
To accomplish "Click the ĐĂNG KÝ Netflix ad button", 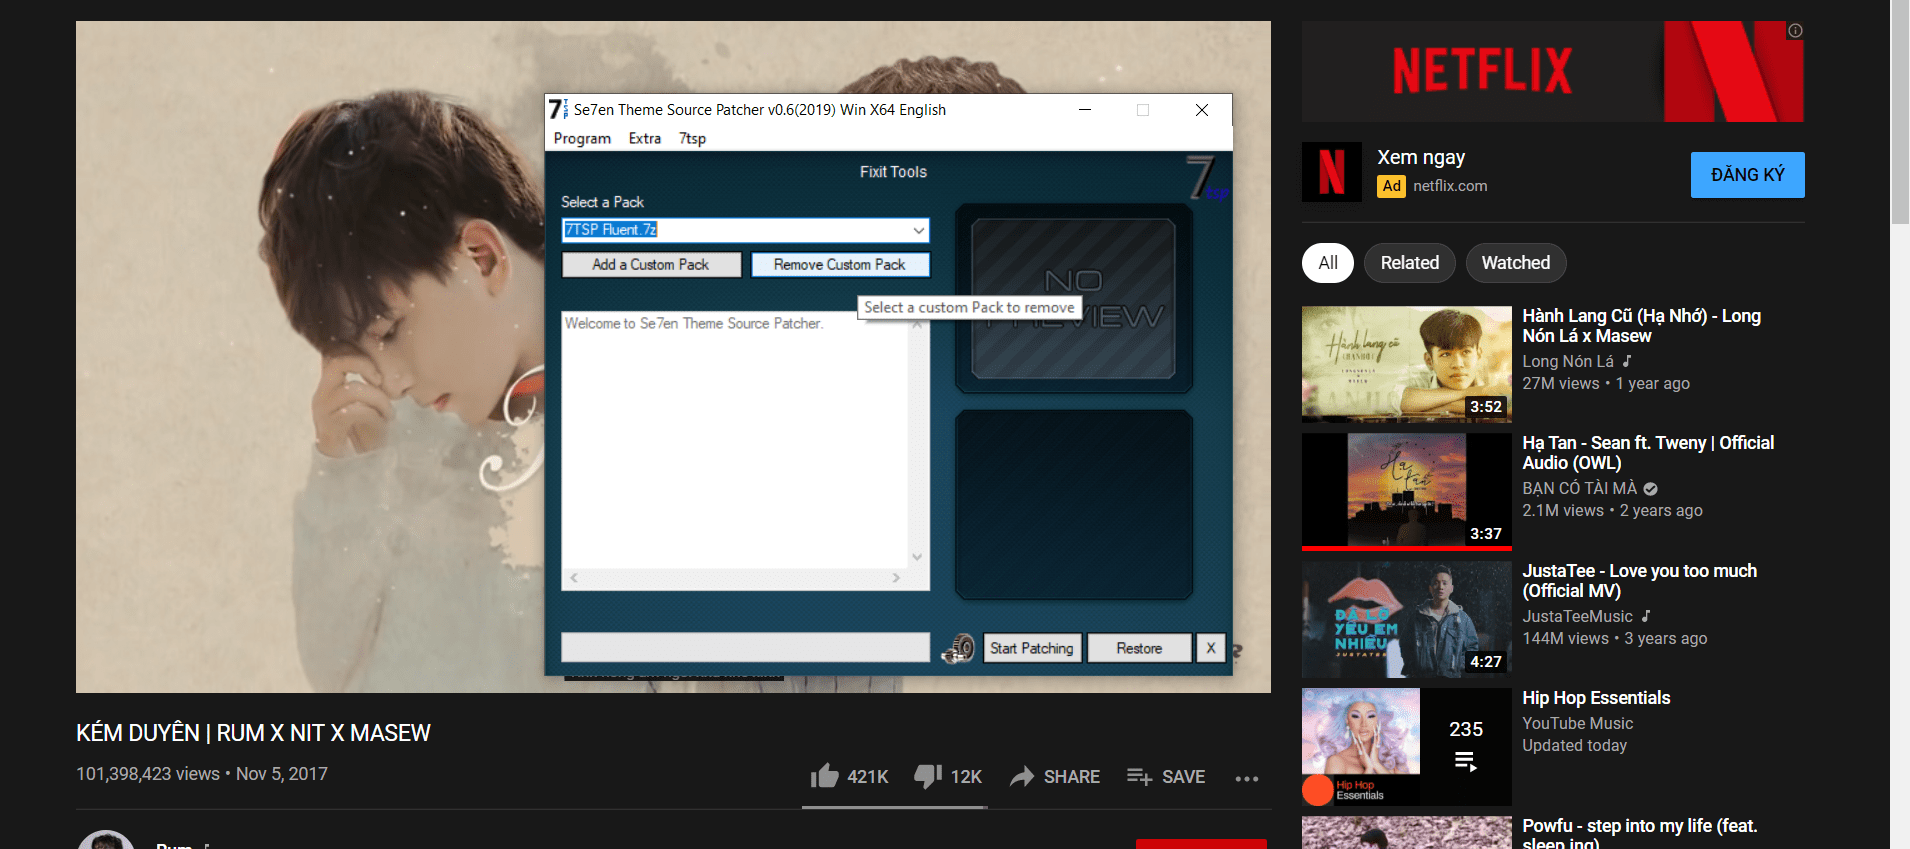I will (x=1748, y=175).
